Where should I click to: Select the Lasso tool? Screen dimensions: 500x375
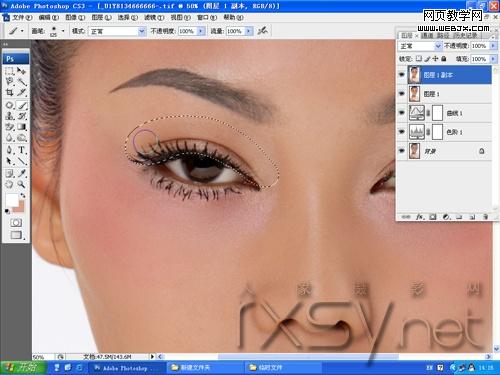(9, 81)
